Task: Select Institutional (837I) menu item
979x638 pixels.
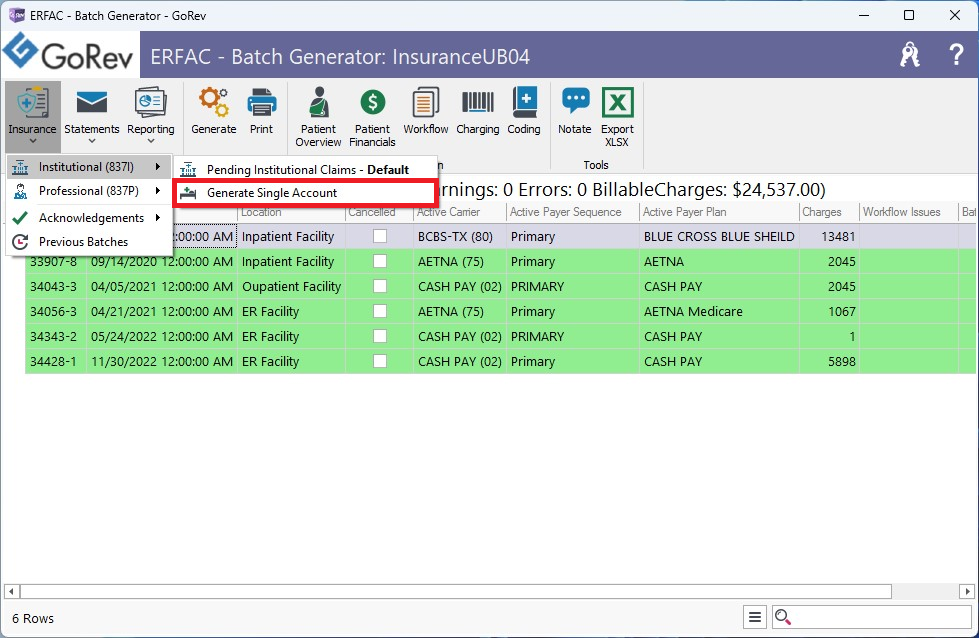Action: 89,167
